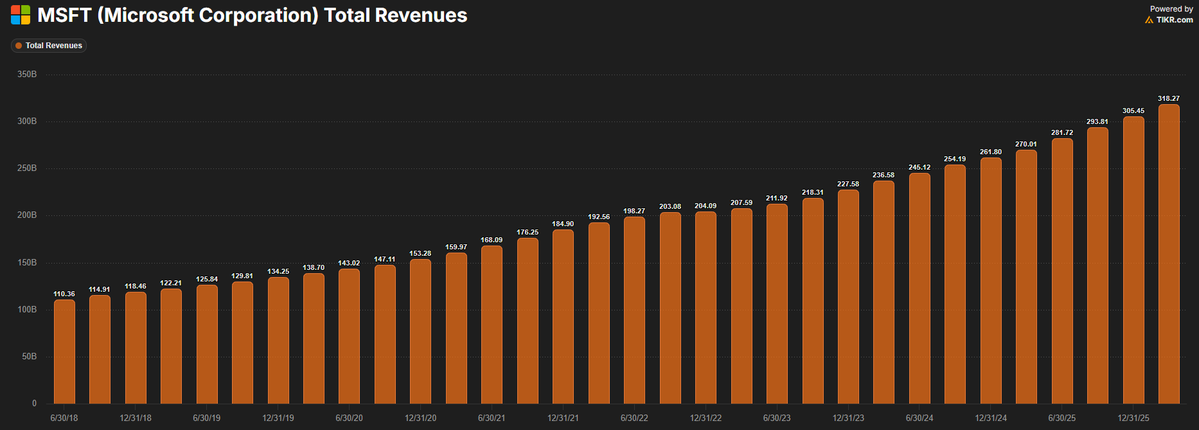Select the bar valued 110.36
This screenshot has height=430, width=1199.
[64, 351]
